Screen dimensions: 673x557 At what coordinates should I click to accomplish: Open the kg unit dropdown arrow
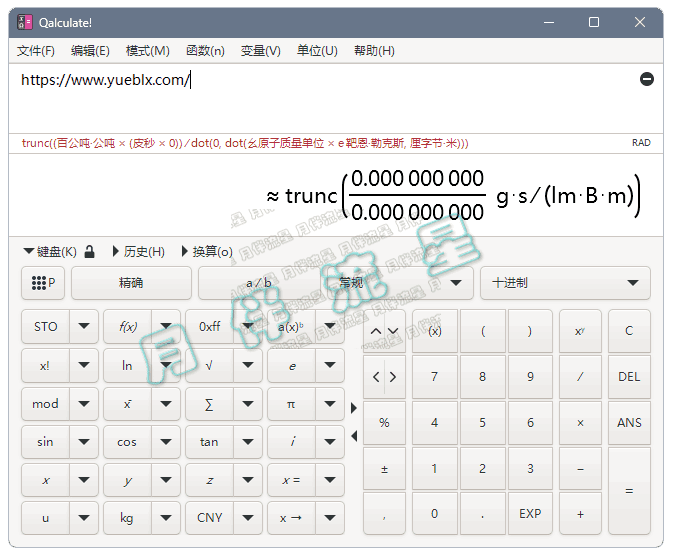166,518
